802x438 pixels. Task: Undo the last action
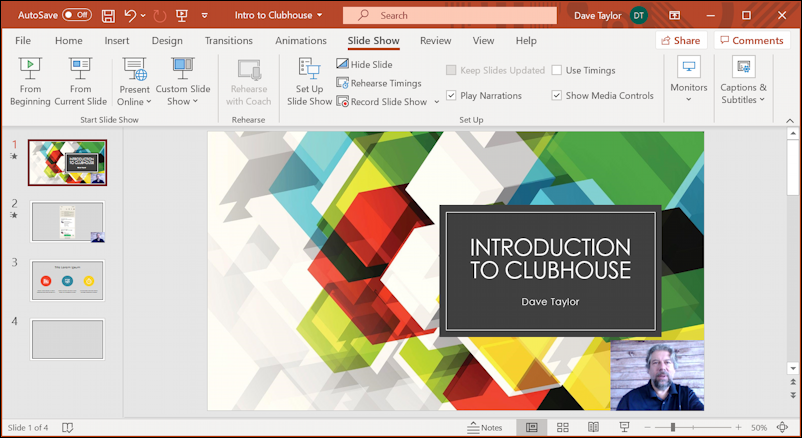click(x=130, y=15)
